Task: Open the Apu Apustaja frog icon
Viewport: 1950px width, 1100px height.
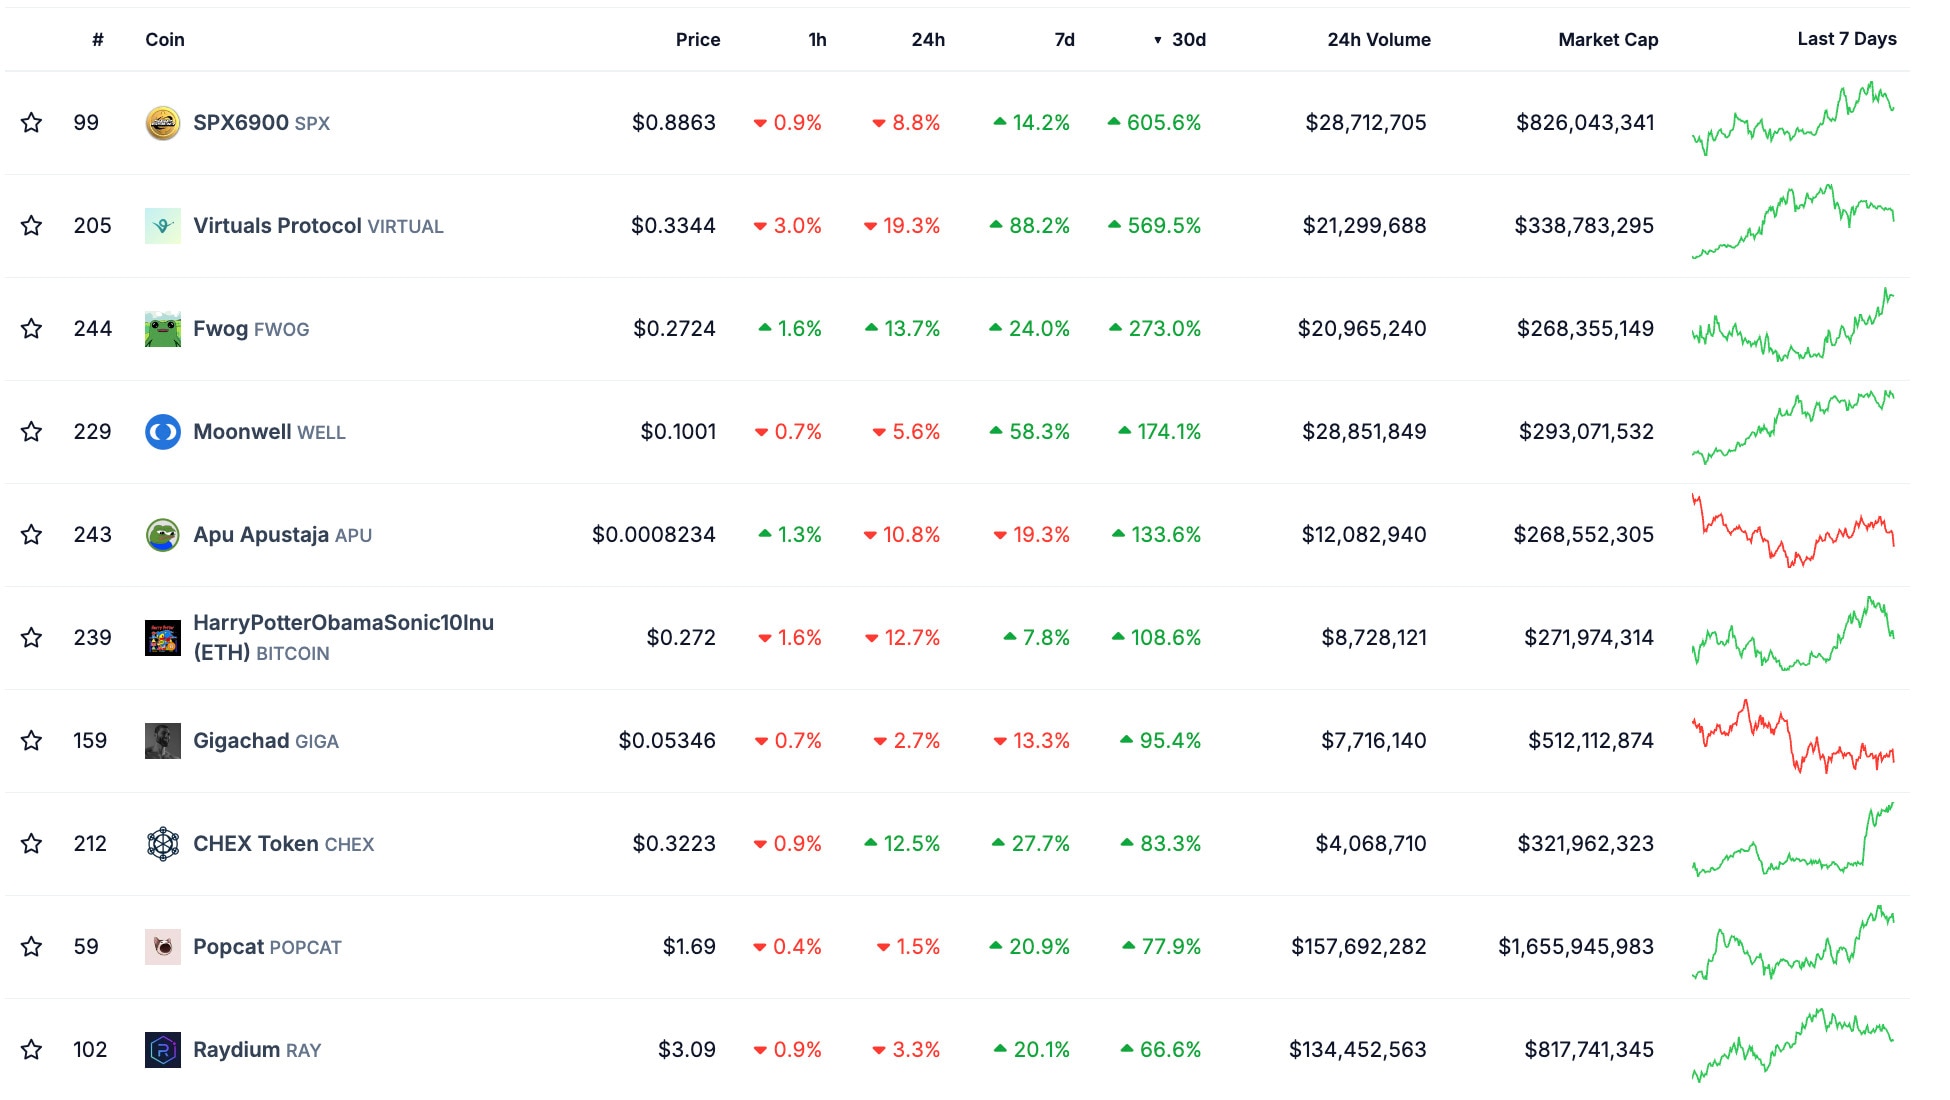Action: (x=163, y=535)
